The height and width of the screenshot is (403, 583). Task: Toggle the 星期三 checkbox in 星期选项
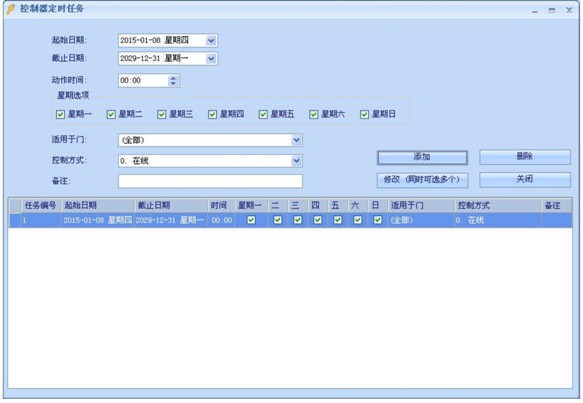161,115
